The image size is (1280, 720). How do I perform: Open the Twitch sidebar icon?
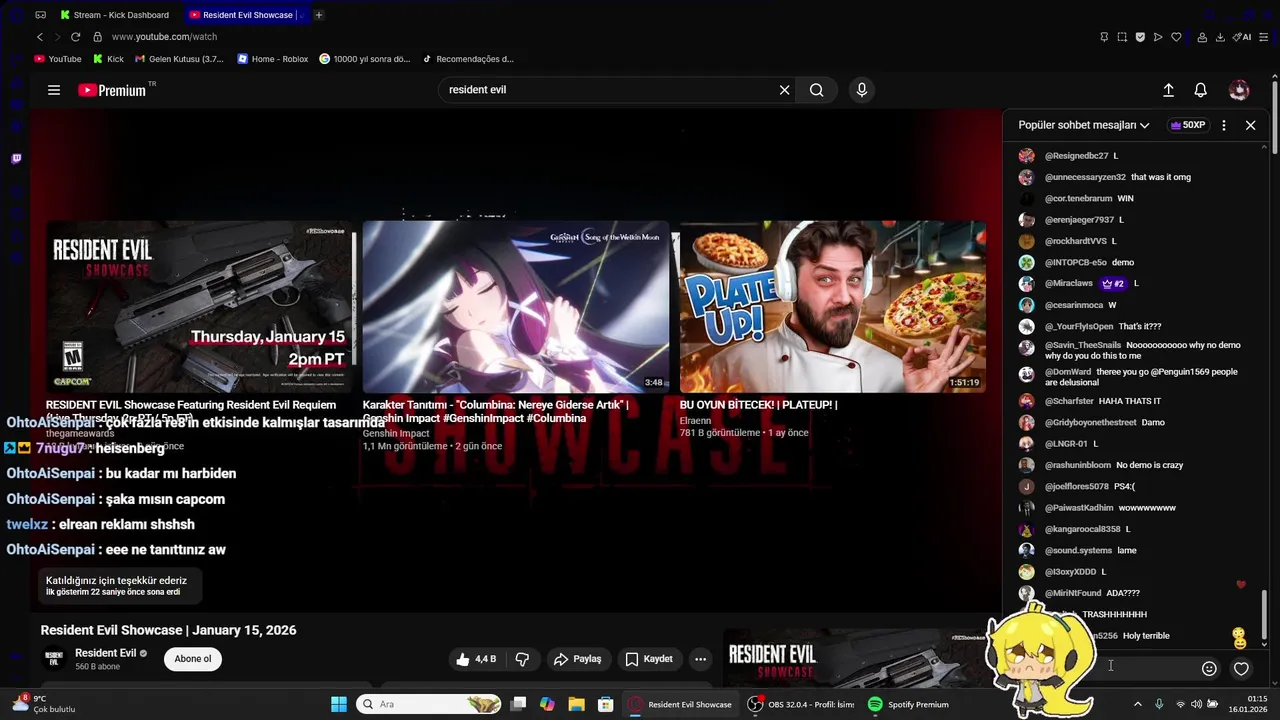point(16,158)
